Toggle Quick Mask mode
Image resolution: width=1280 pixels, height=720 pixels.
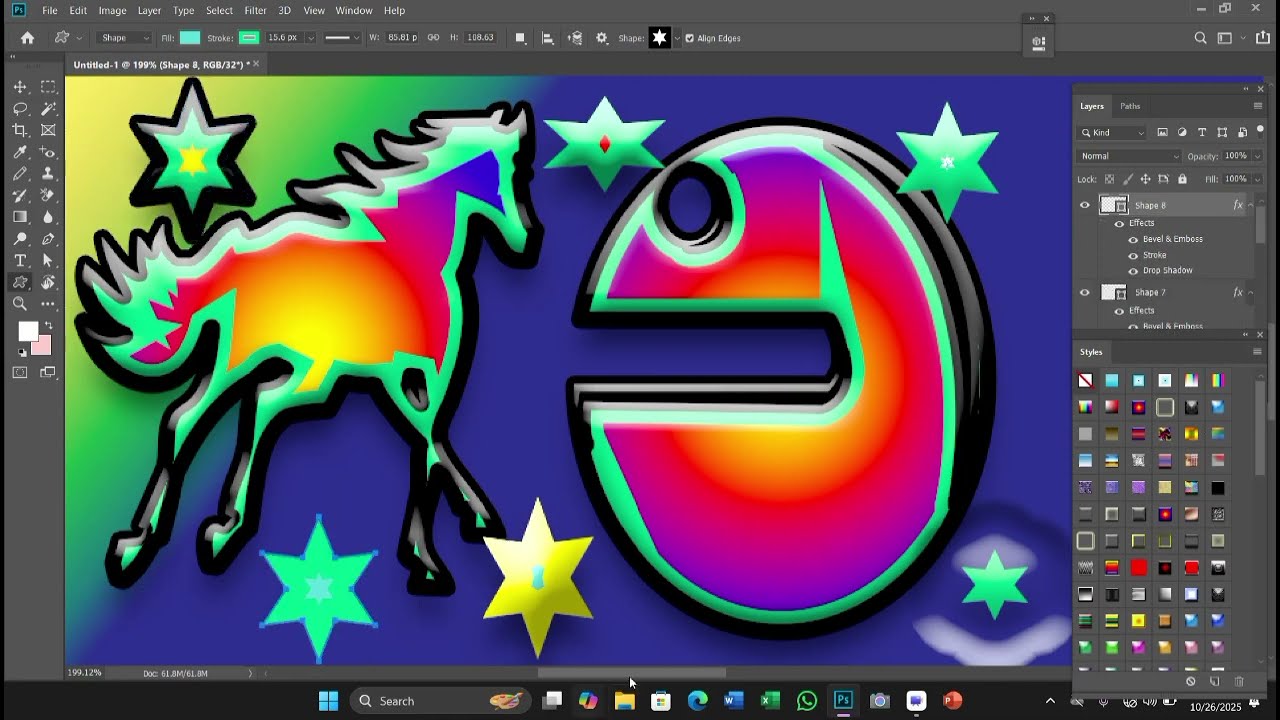tap(20, 372)
